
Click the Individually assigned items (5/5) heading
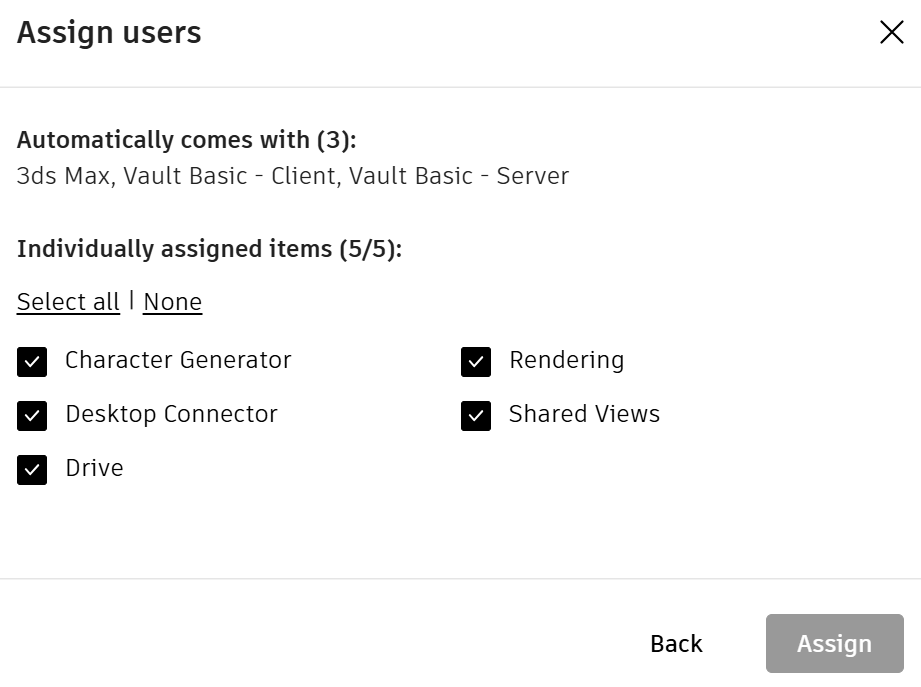(209, 249)
